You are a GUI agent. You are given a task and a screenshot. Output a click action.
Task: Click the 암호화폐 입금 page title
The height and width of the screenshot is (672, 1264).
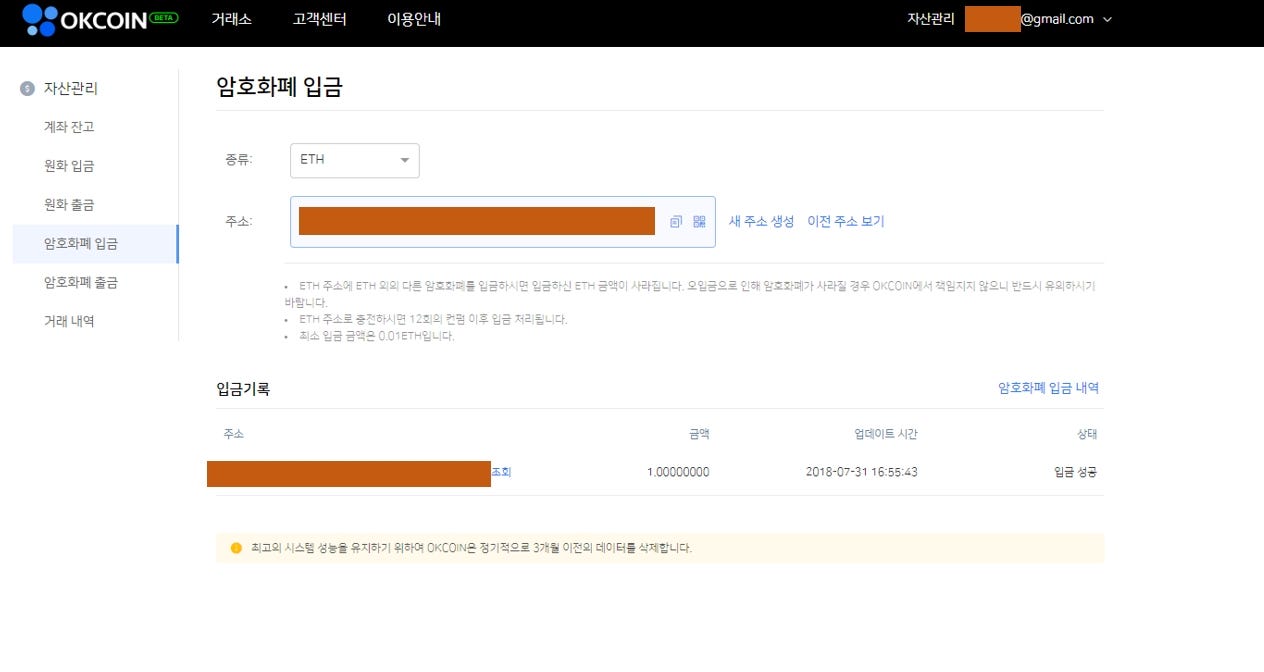[x=280, y=87]
